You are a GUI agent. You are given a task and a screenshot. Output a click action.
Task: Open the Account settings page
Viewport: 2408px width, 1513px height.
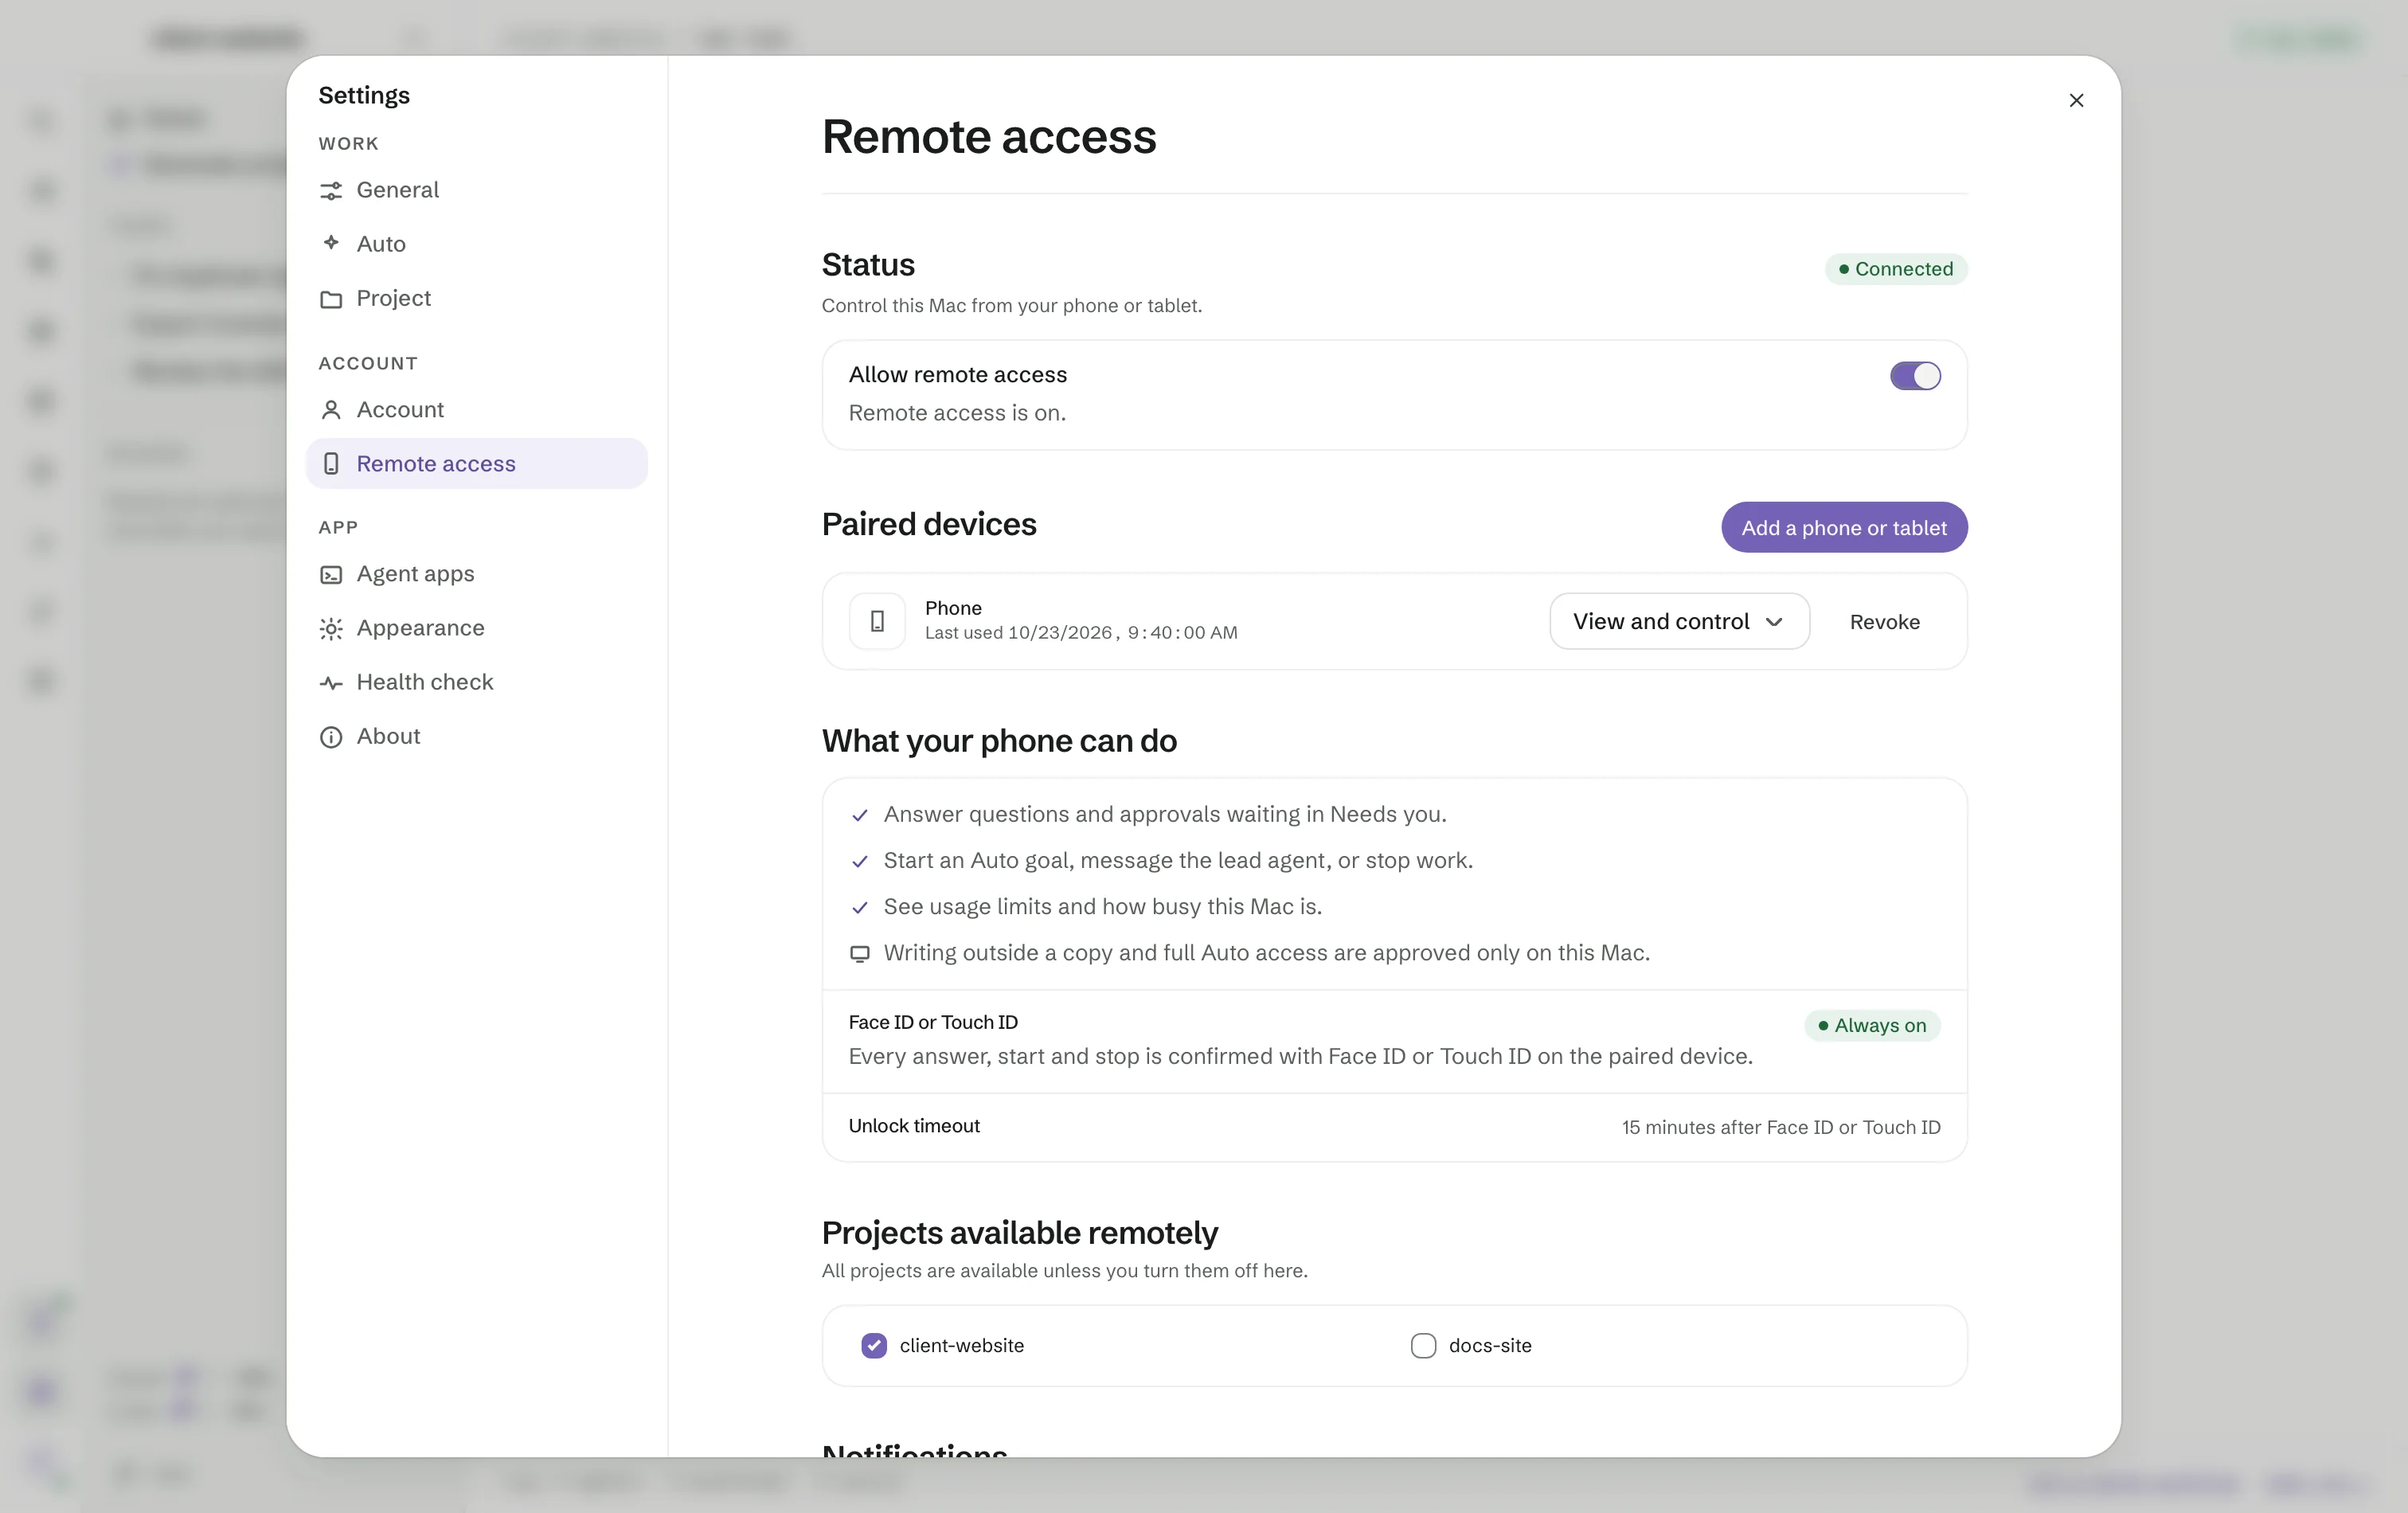point(476,410)
